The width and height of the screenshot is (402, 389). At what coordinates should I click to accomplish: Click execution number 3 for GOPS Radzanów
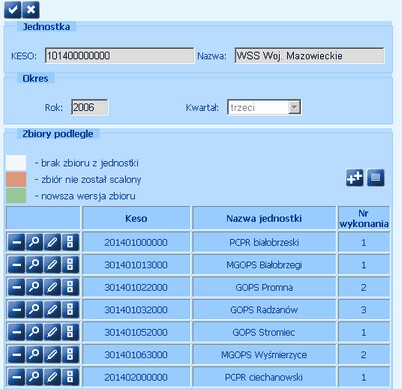pos(364,310)
